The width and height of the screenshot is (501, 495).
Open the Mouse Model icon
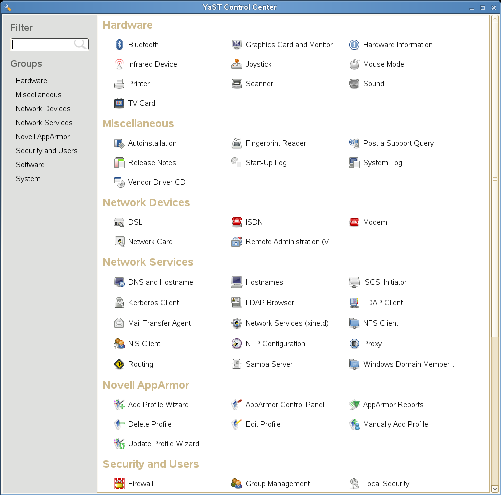tap(354, 64)
